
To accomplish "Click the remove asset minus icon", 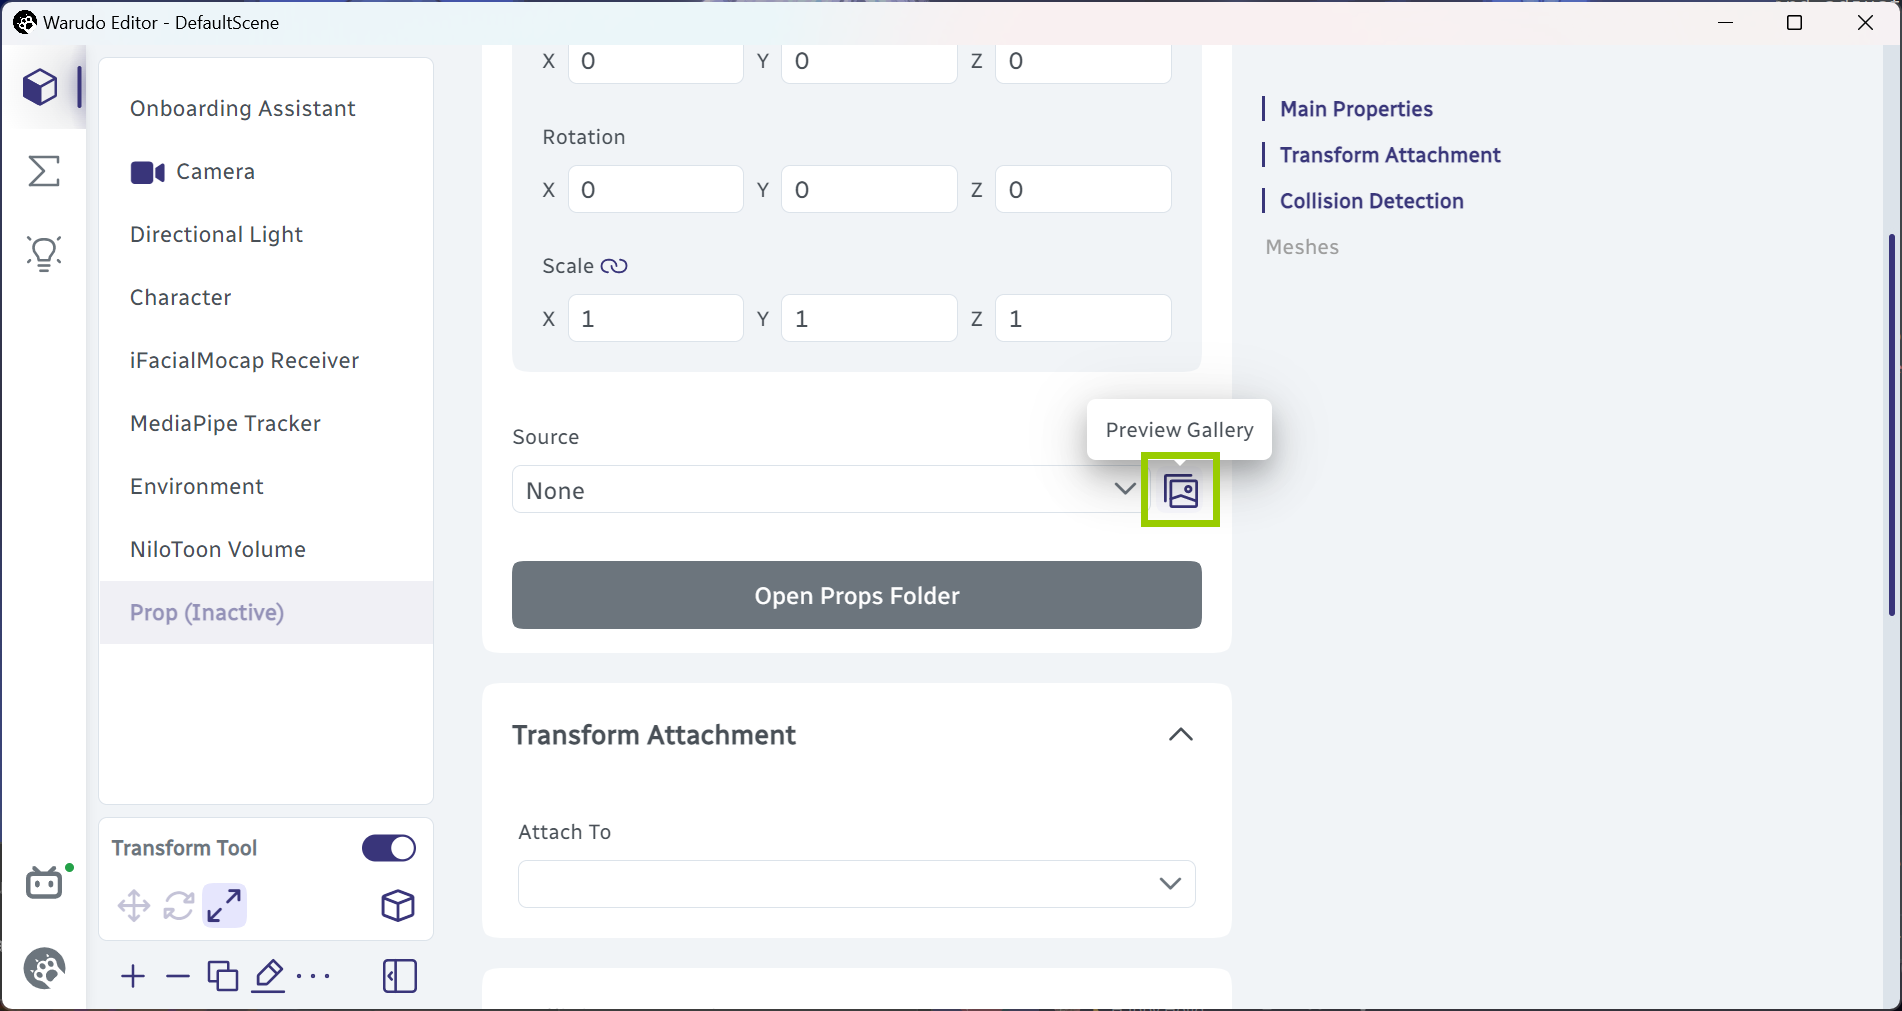I will (178, 976).
